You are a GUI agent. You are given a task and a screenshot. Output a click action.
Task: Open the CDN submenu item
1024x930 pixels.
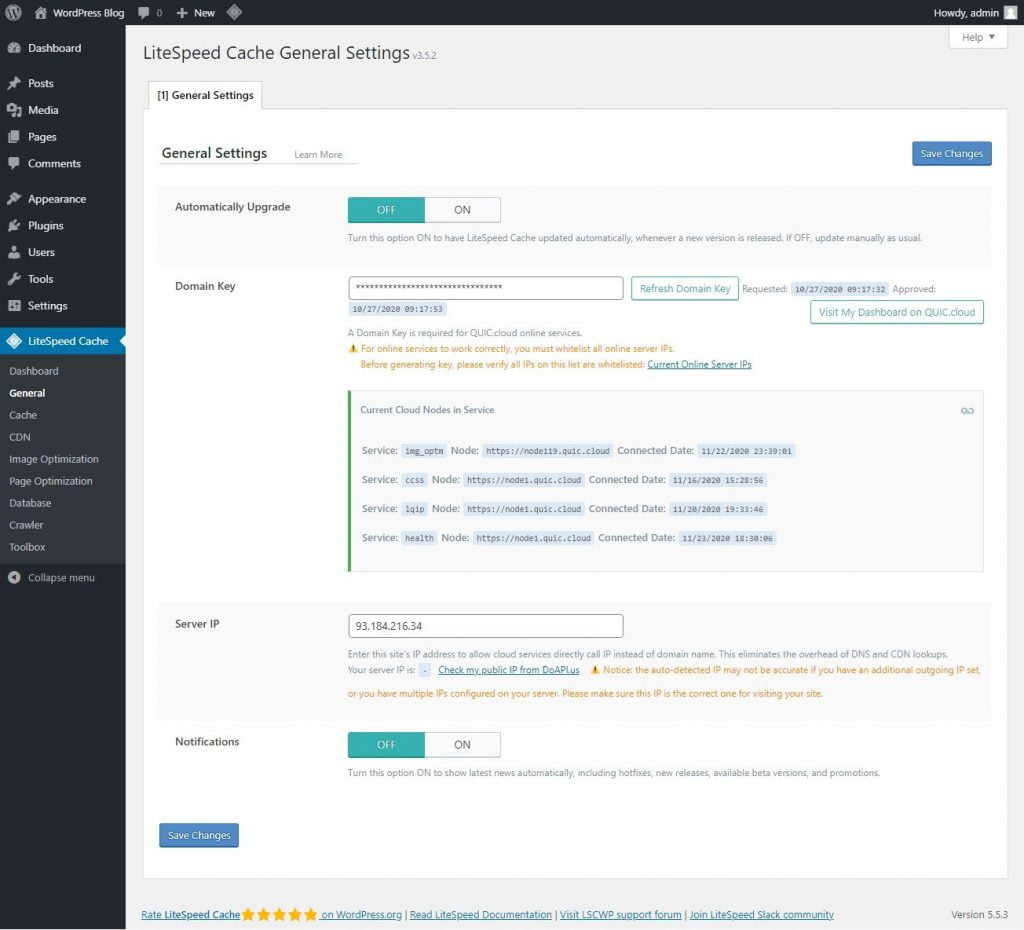point(20,437)
